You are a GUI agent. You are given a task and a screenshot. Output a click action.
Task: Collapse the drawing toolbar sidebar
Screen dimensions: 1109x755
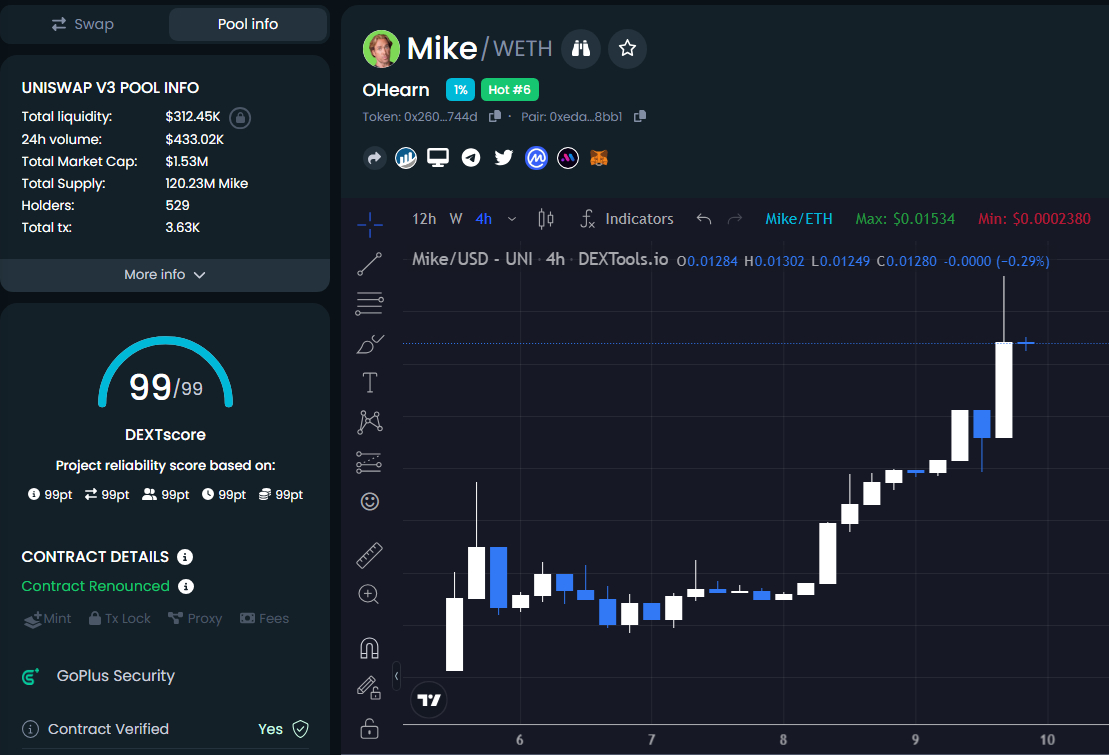[x=397, y=676]
